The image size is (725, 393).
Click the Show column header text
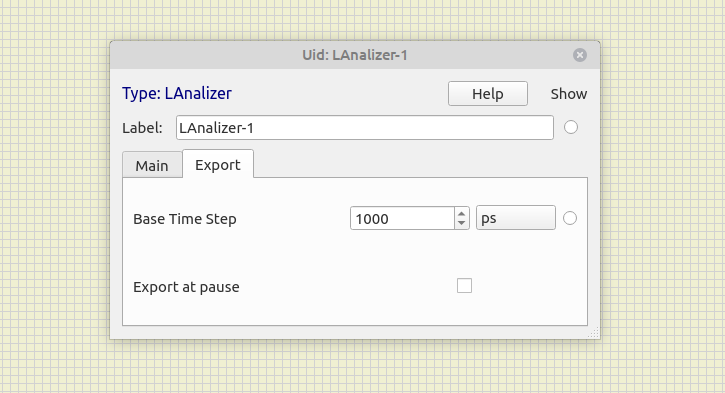coord(569,94)
